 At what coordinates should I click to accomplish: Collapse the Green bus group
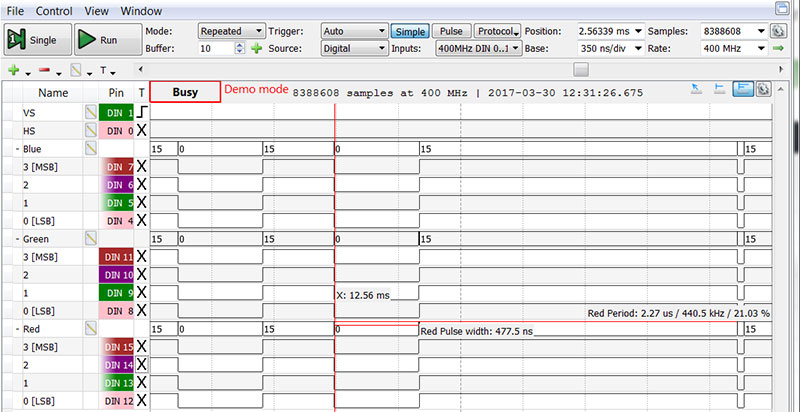(18, 239)
